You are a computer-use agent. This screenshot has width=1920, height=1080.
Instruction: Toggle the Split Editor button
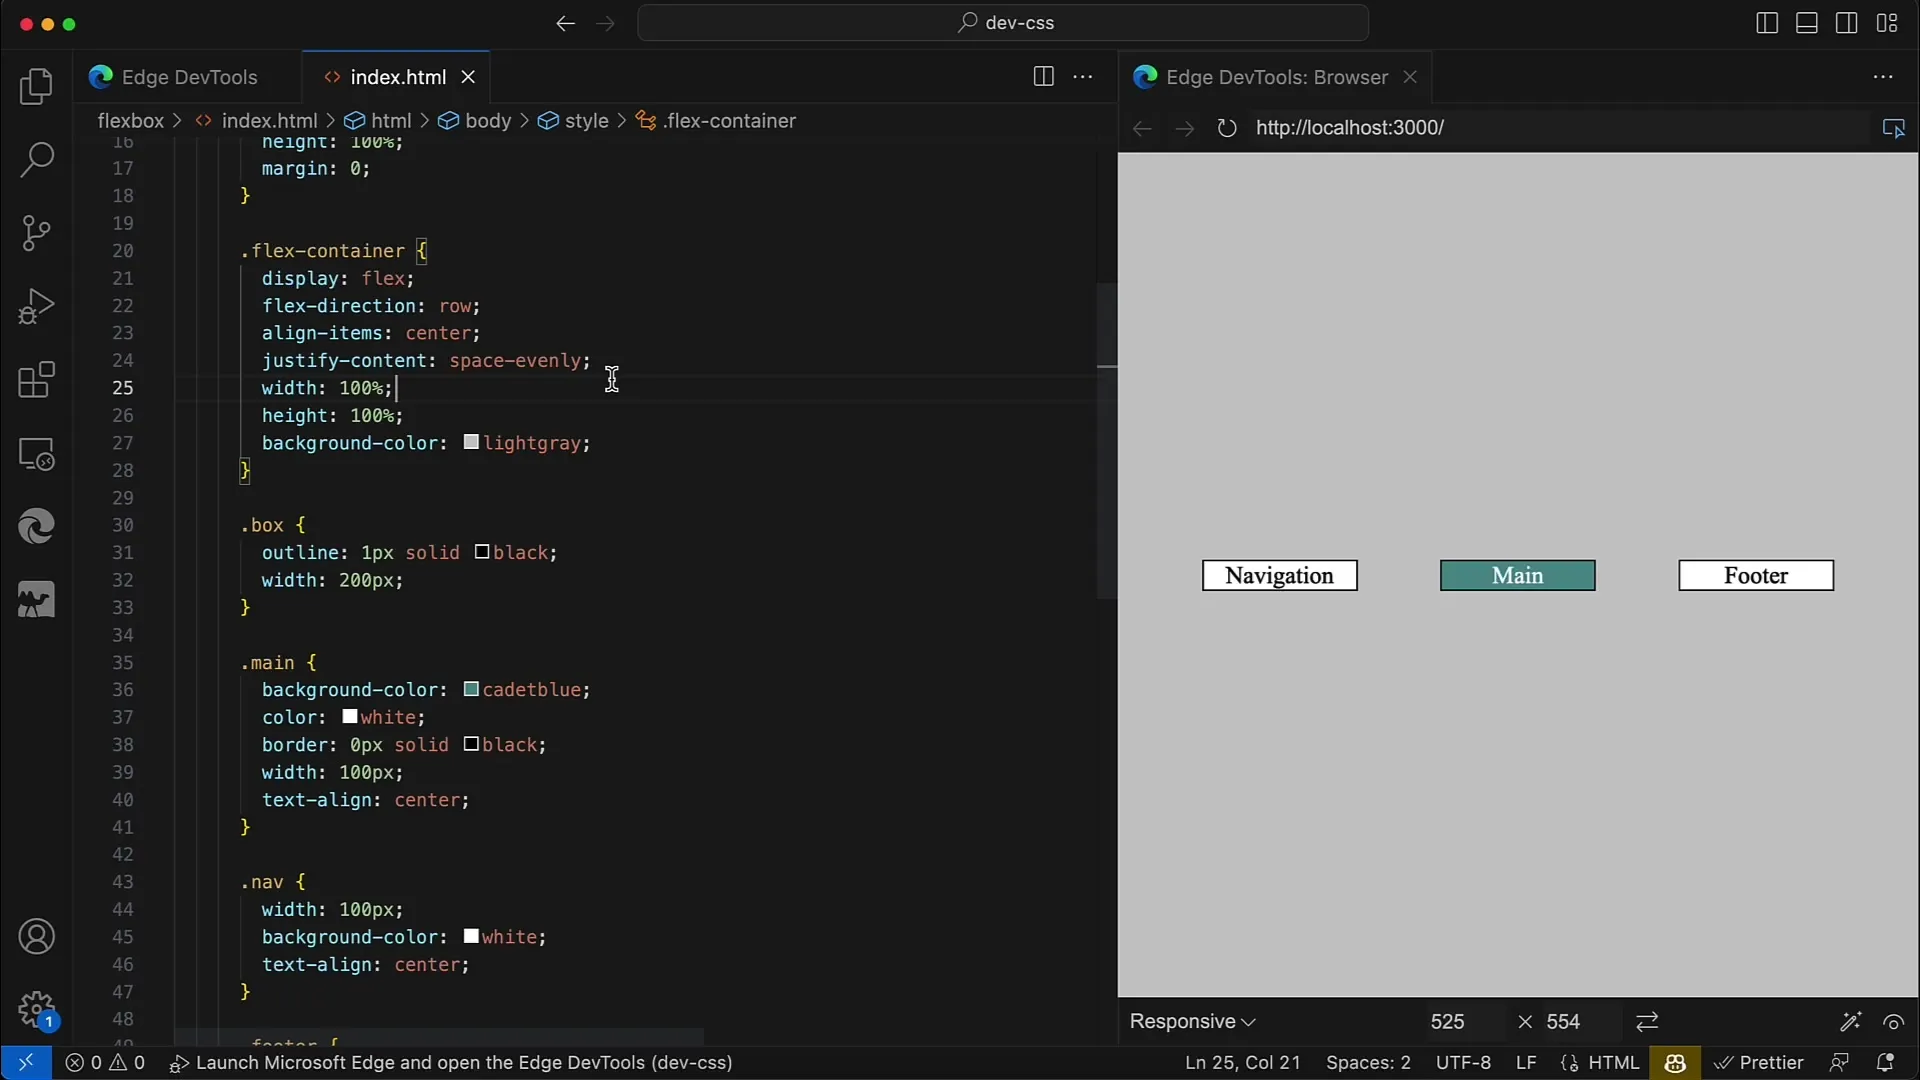1043,75
